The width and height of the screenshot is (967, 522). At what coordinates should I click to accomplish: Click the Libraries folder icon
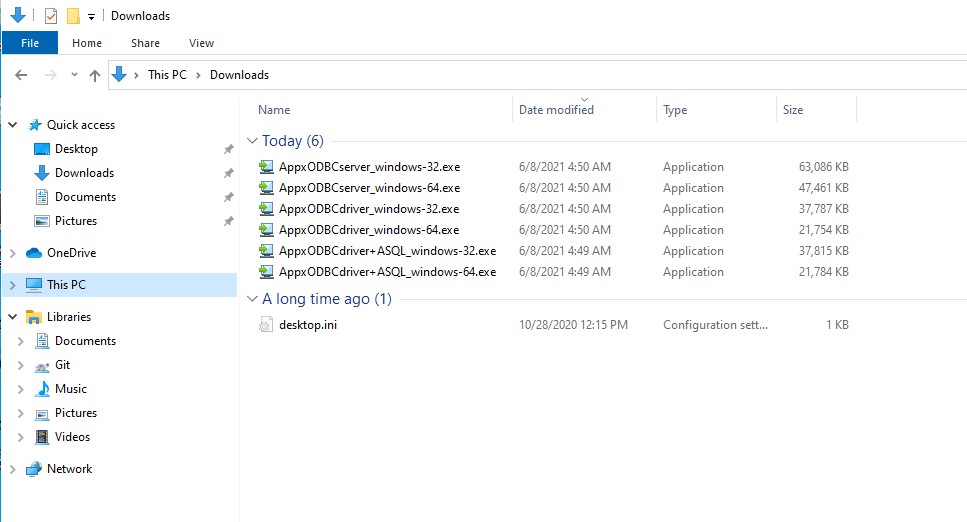[34, 317]
